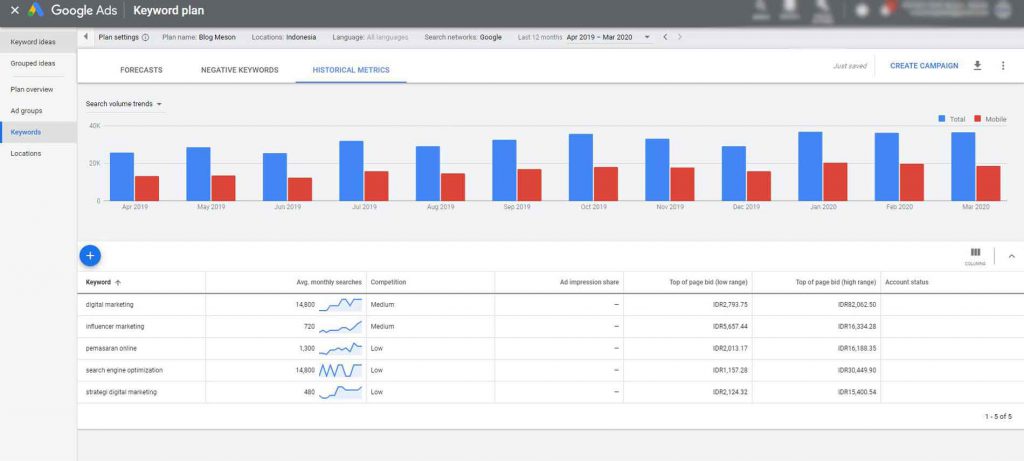The width and height of the screenshot is (1024, 461).
Task: Switch to the Forecasts tab
Action: [141, 70]
